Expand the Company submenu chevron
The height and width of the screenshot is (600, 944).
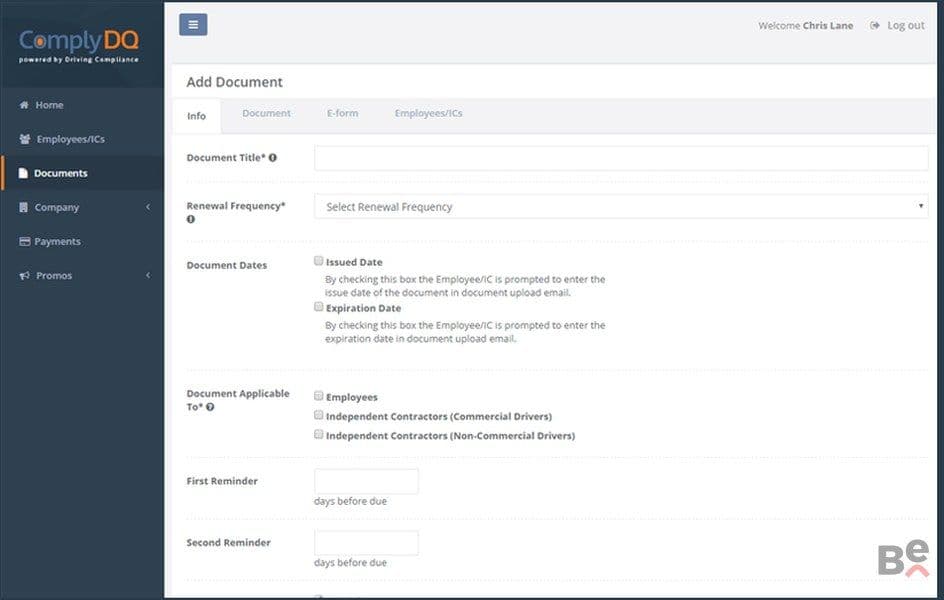pyautogui.click(x=148, y=208)
